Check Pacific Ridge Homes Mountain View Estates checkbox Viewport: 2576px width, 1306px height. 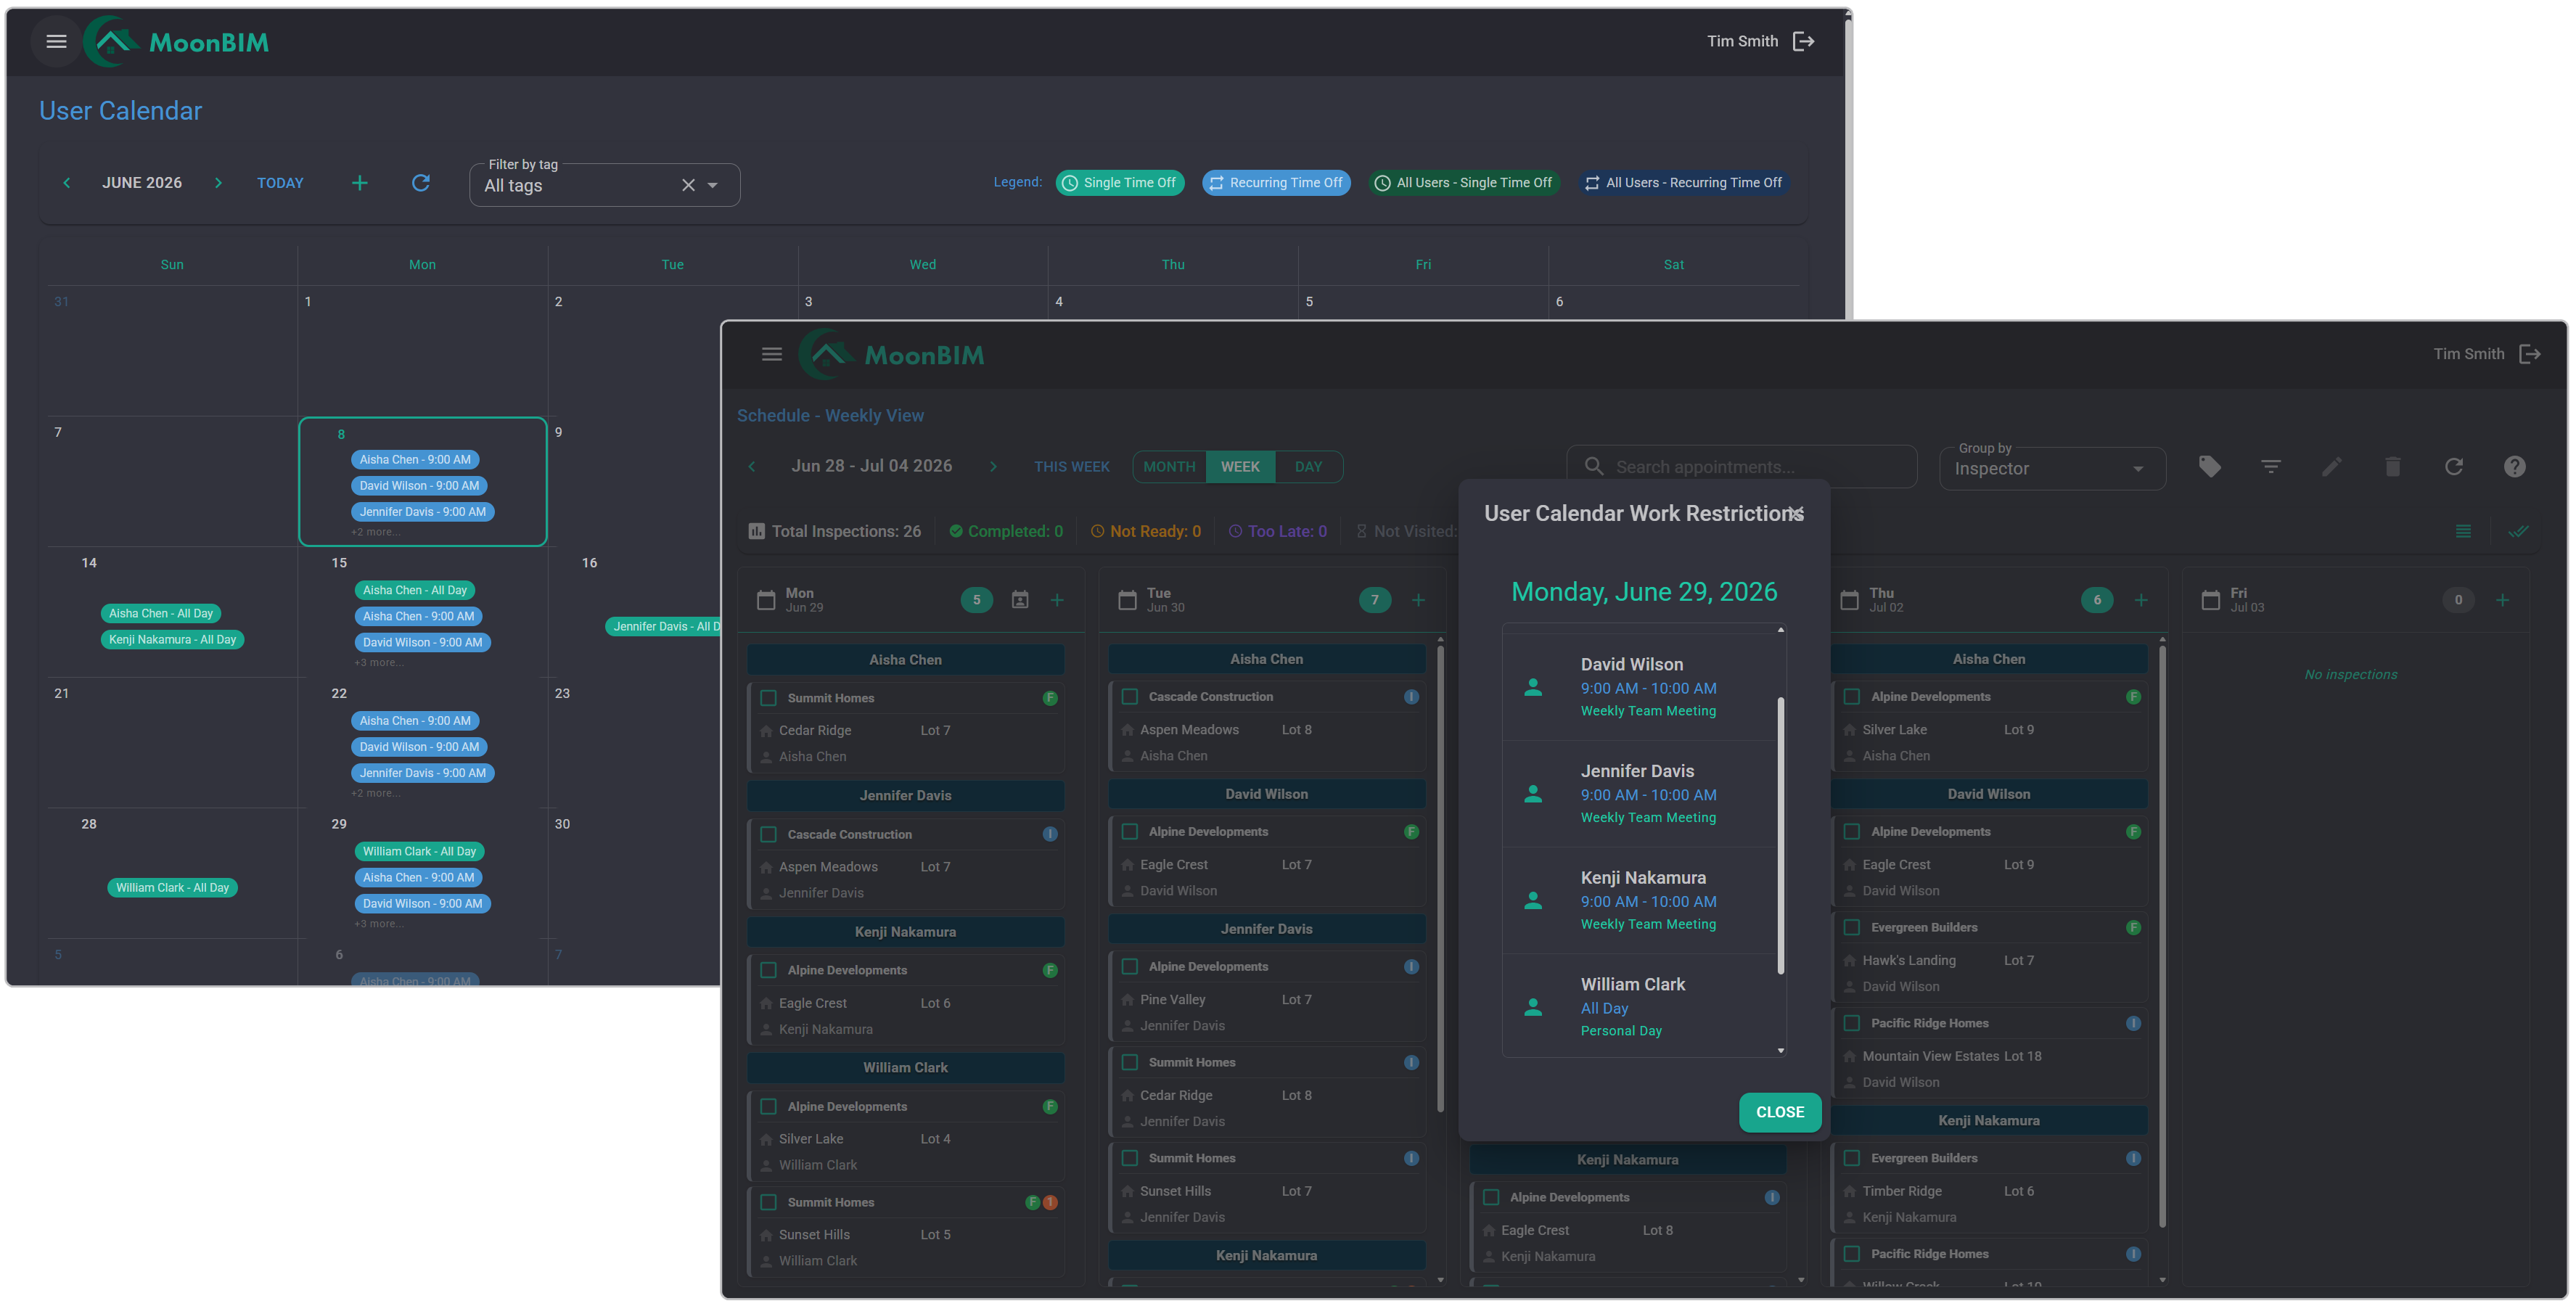coord(1851,1023)
